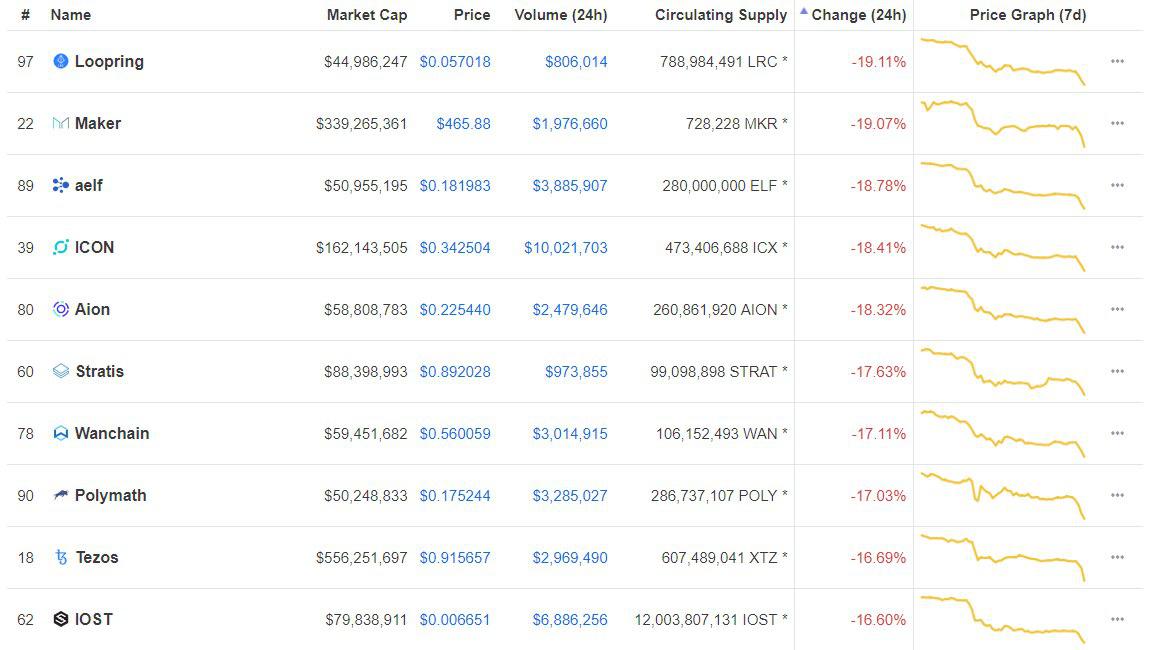Open the three-dot menu for ICON
The height and width of the screenshot is (650, 1162).
pos(1117,248)
